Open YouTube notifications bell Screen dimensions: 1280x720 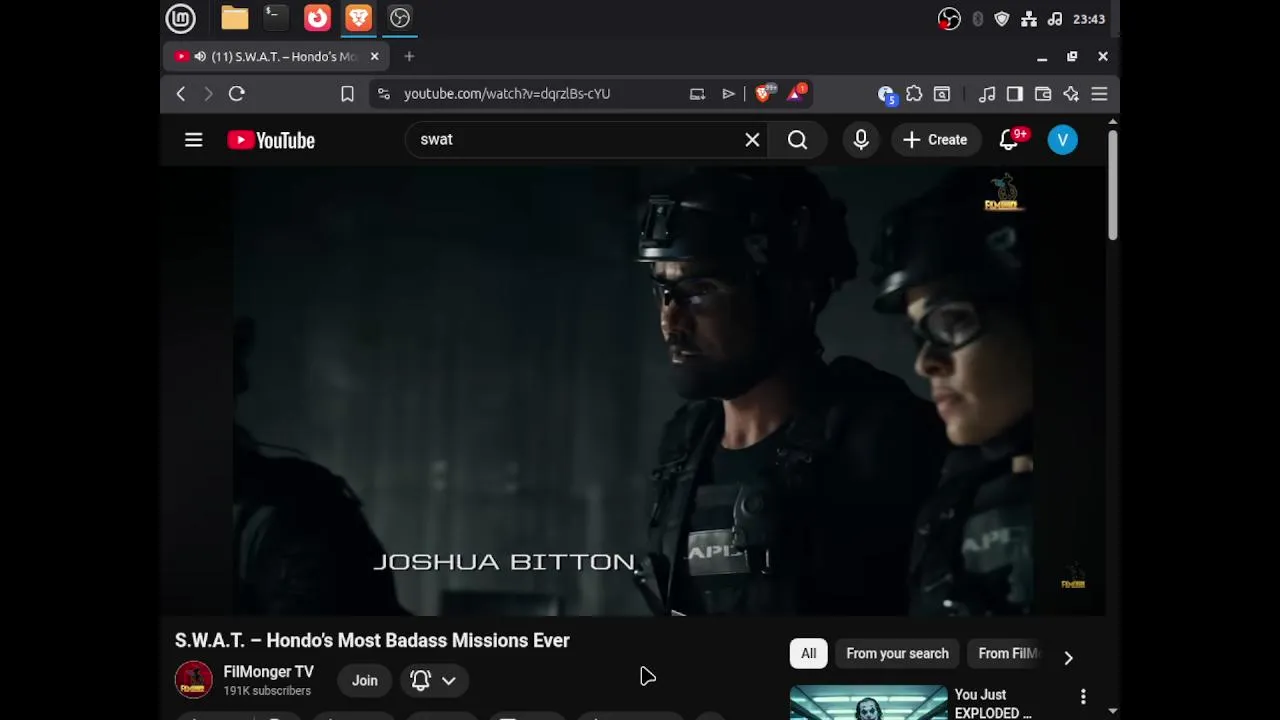(x=1009, y=140)
